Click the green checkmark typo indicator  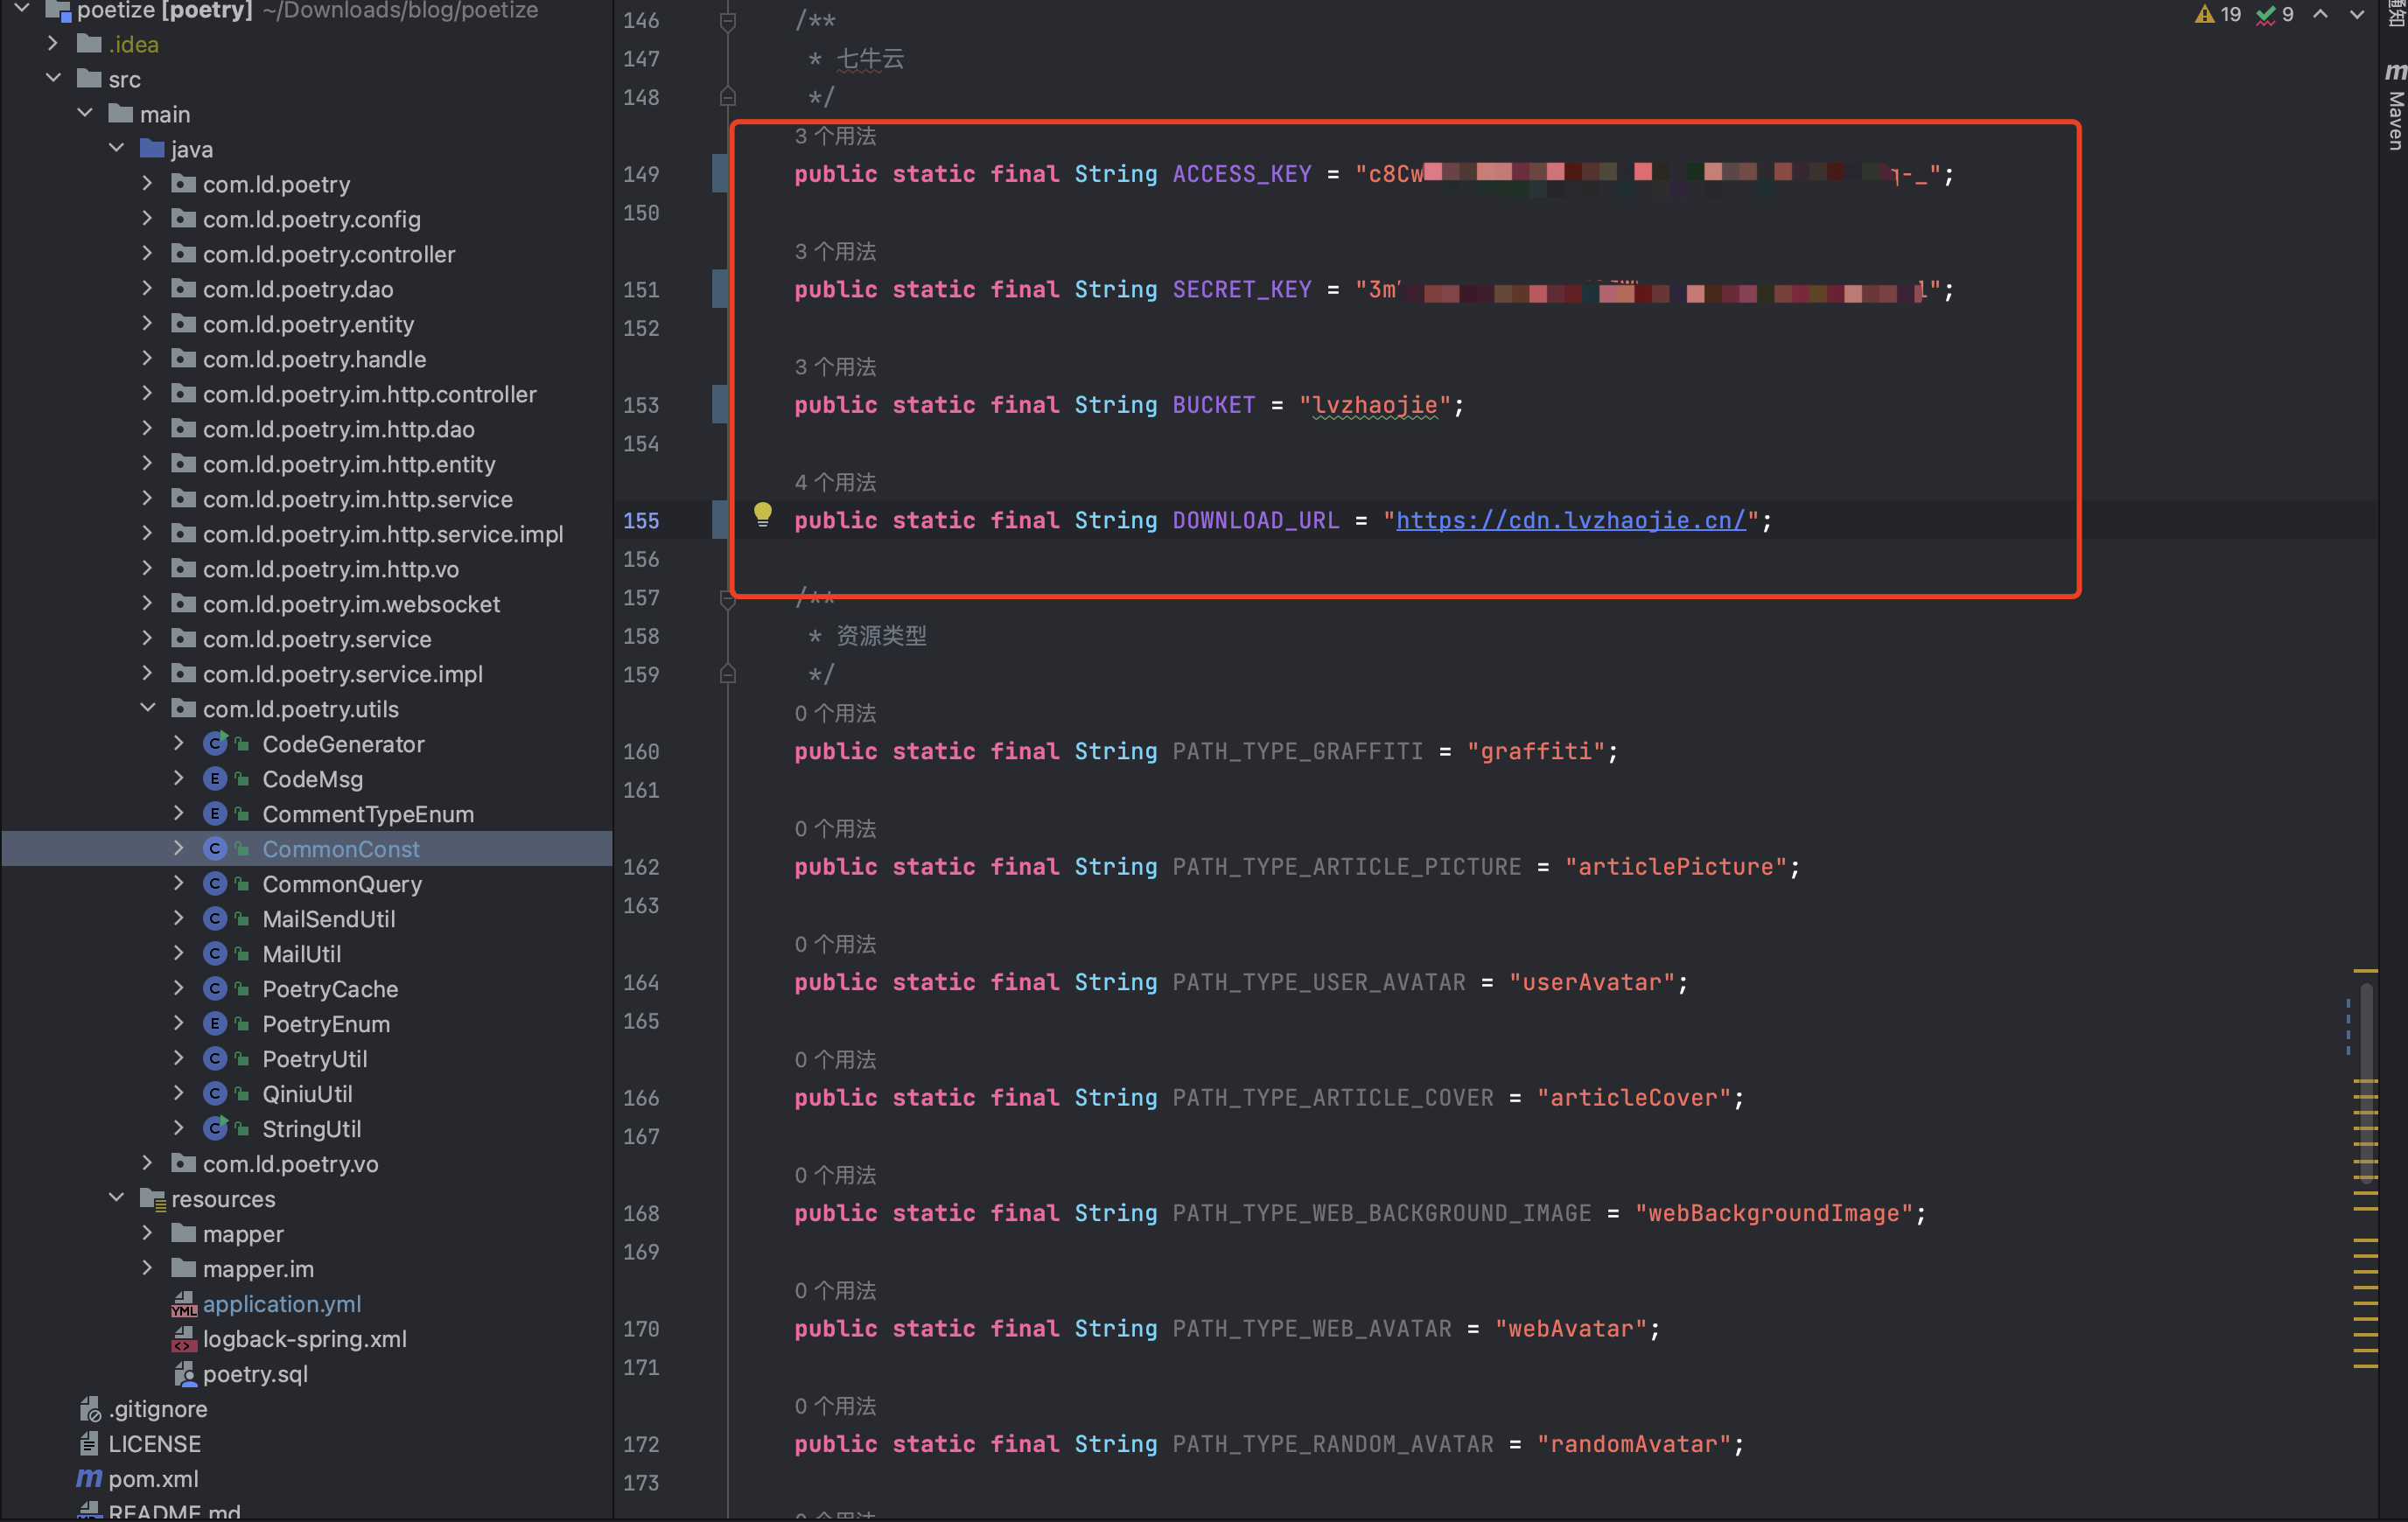tap(2266, 14)
